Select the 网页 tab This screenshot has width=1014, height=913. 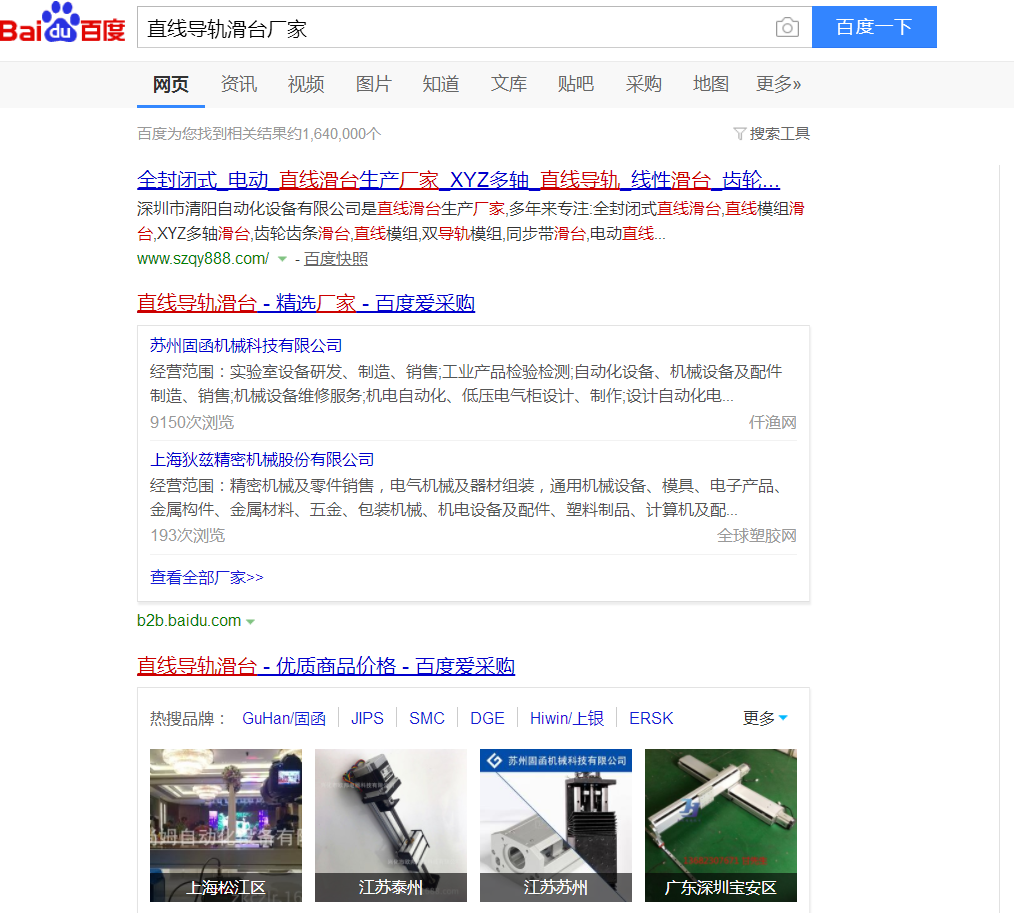coord(171,84)
